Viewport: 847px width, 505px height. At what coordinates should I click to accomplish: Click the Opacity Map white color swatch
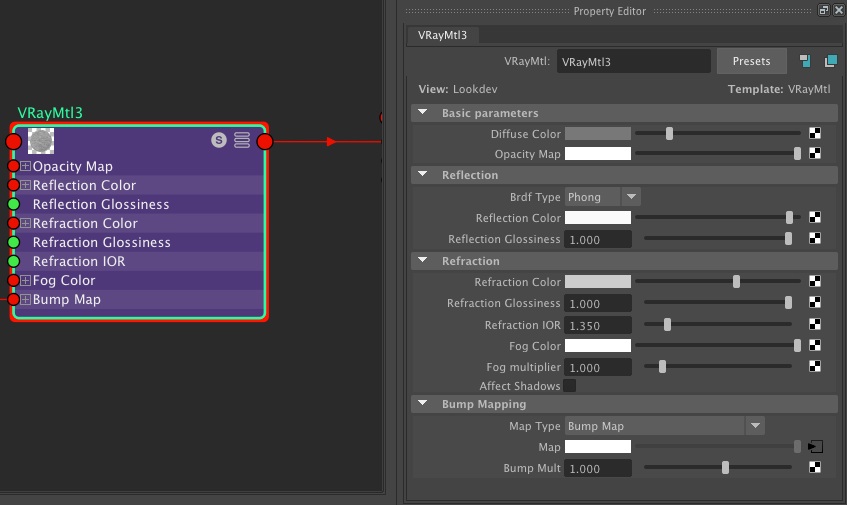(x=598, y=154)
